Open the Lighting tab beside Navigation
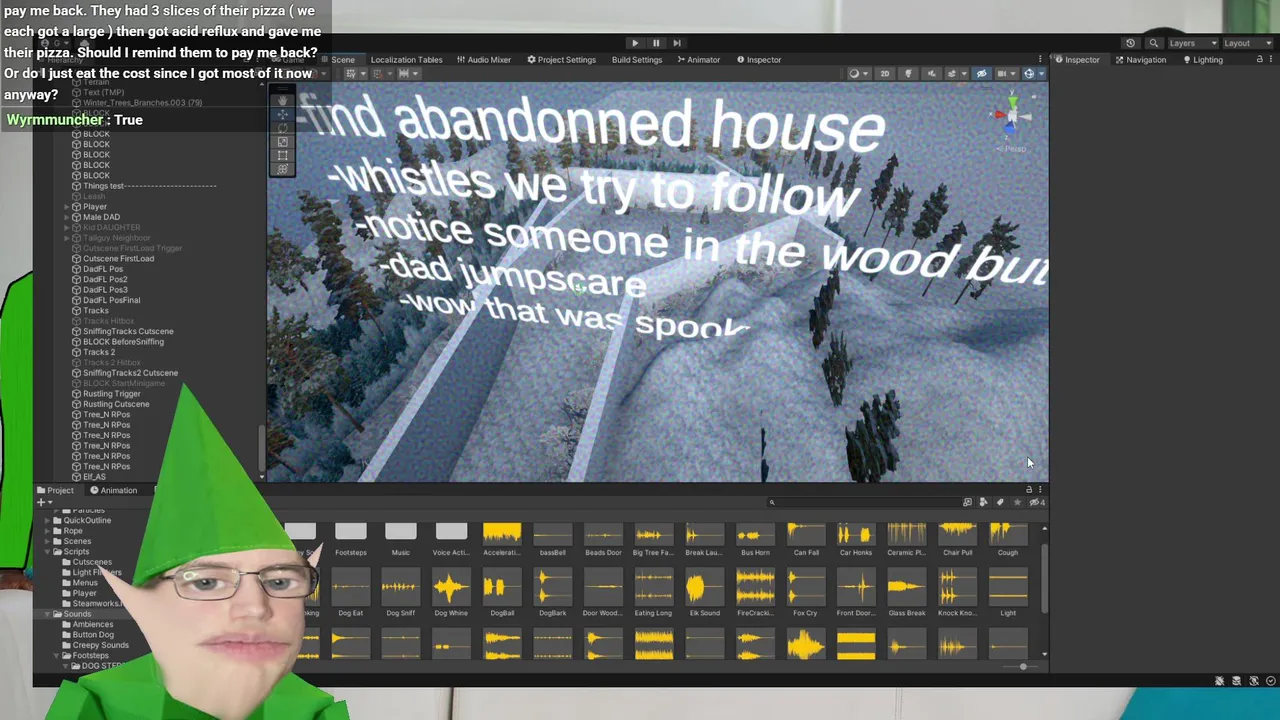This screenshot has width=1280, height=720. tap(1203, 59)
